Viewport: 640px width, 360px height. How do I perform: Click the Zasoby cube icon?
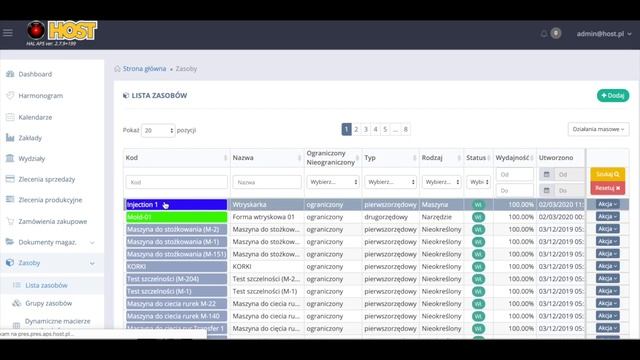point(10,262)
